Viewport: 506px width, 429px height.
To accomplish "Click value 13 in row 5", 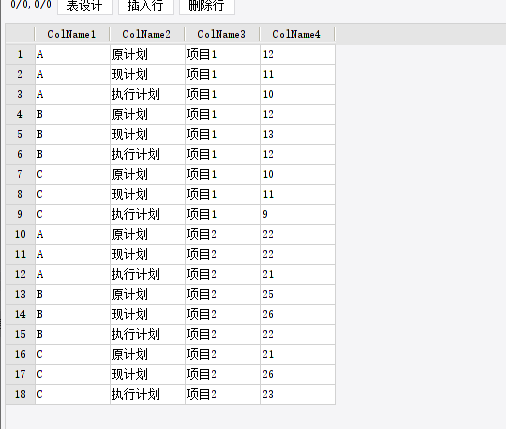I will [298, 134].
